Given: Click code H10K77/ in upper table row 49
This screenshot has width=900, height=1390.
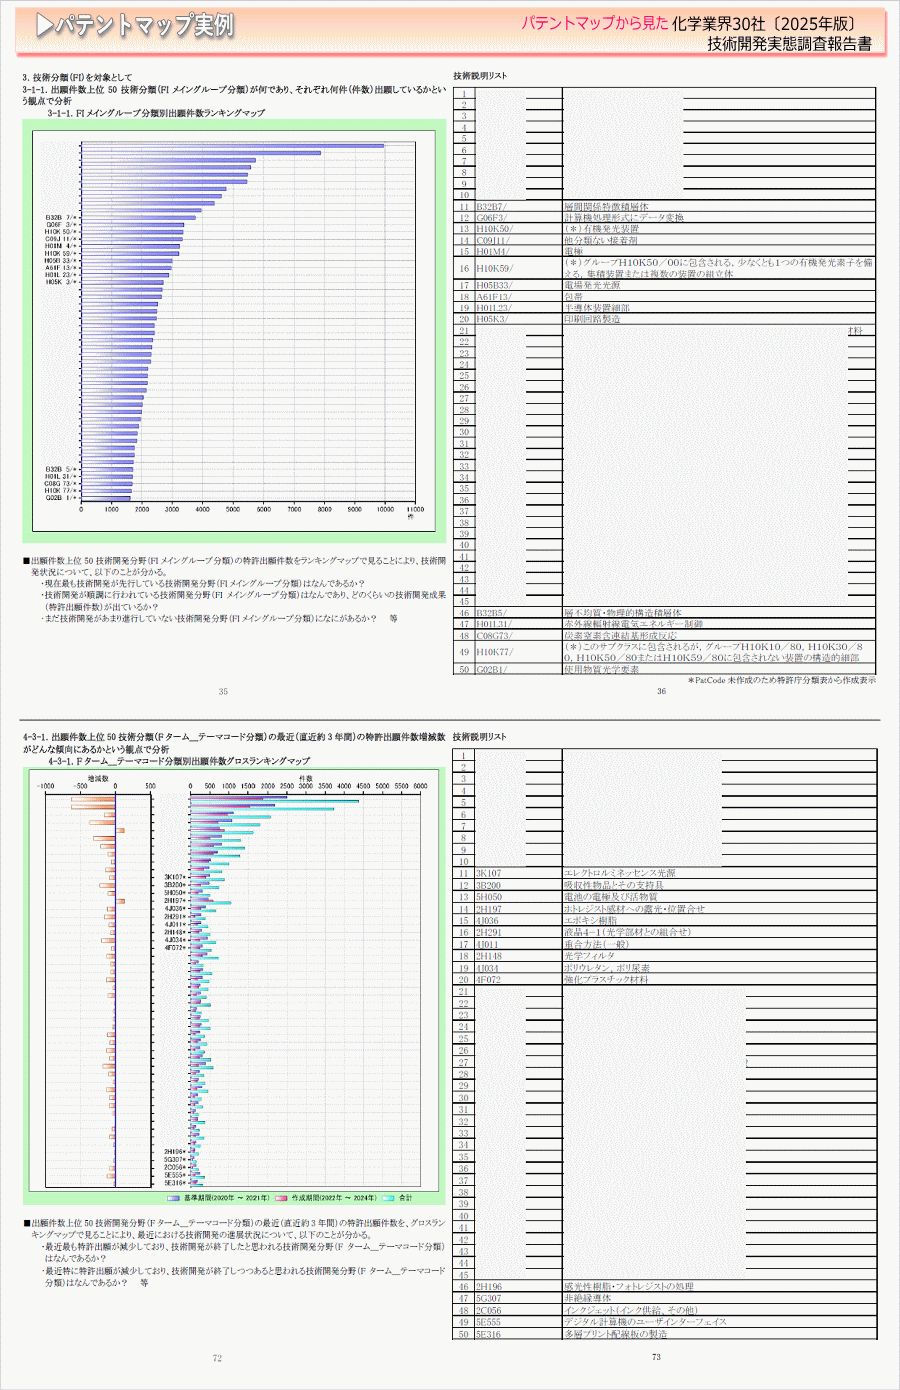Looking at the screenshot, I should click(x=494, y=652).
